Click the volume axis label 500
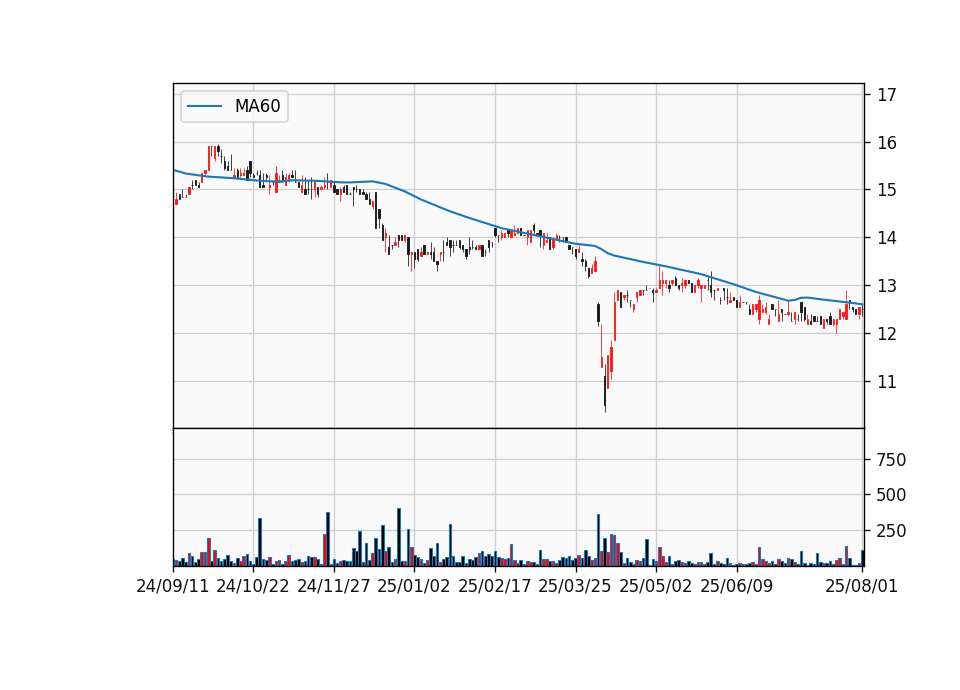Image resolution: width=960 pixels, height=690 pixels. point(891,495)
